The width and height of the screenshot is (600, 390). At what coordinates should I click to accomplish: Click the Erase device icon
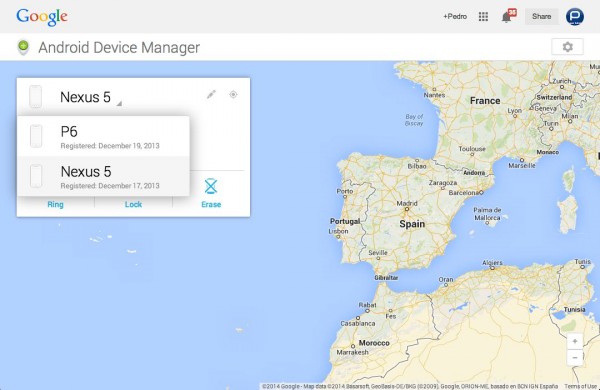pos(211,186)
